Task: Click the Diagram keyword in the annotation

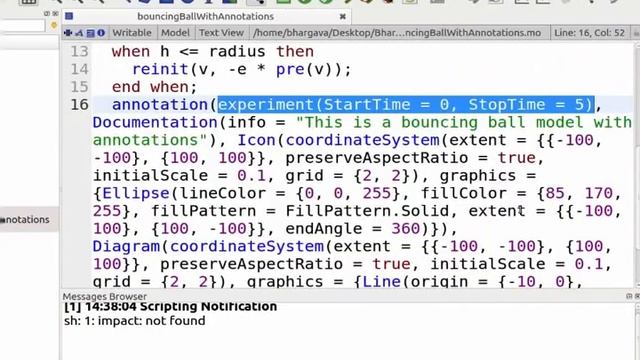Action: tap(127, 246)
